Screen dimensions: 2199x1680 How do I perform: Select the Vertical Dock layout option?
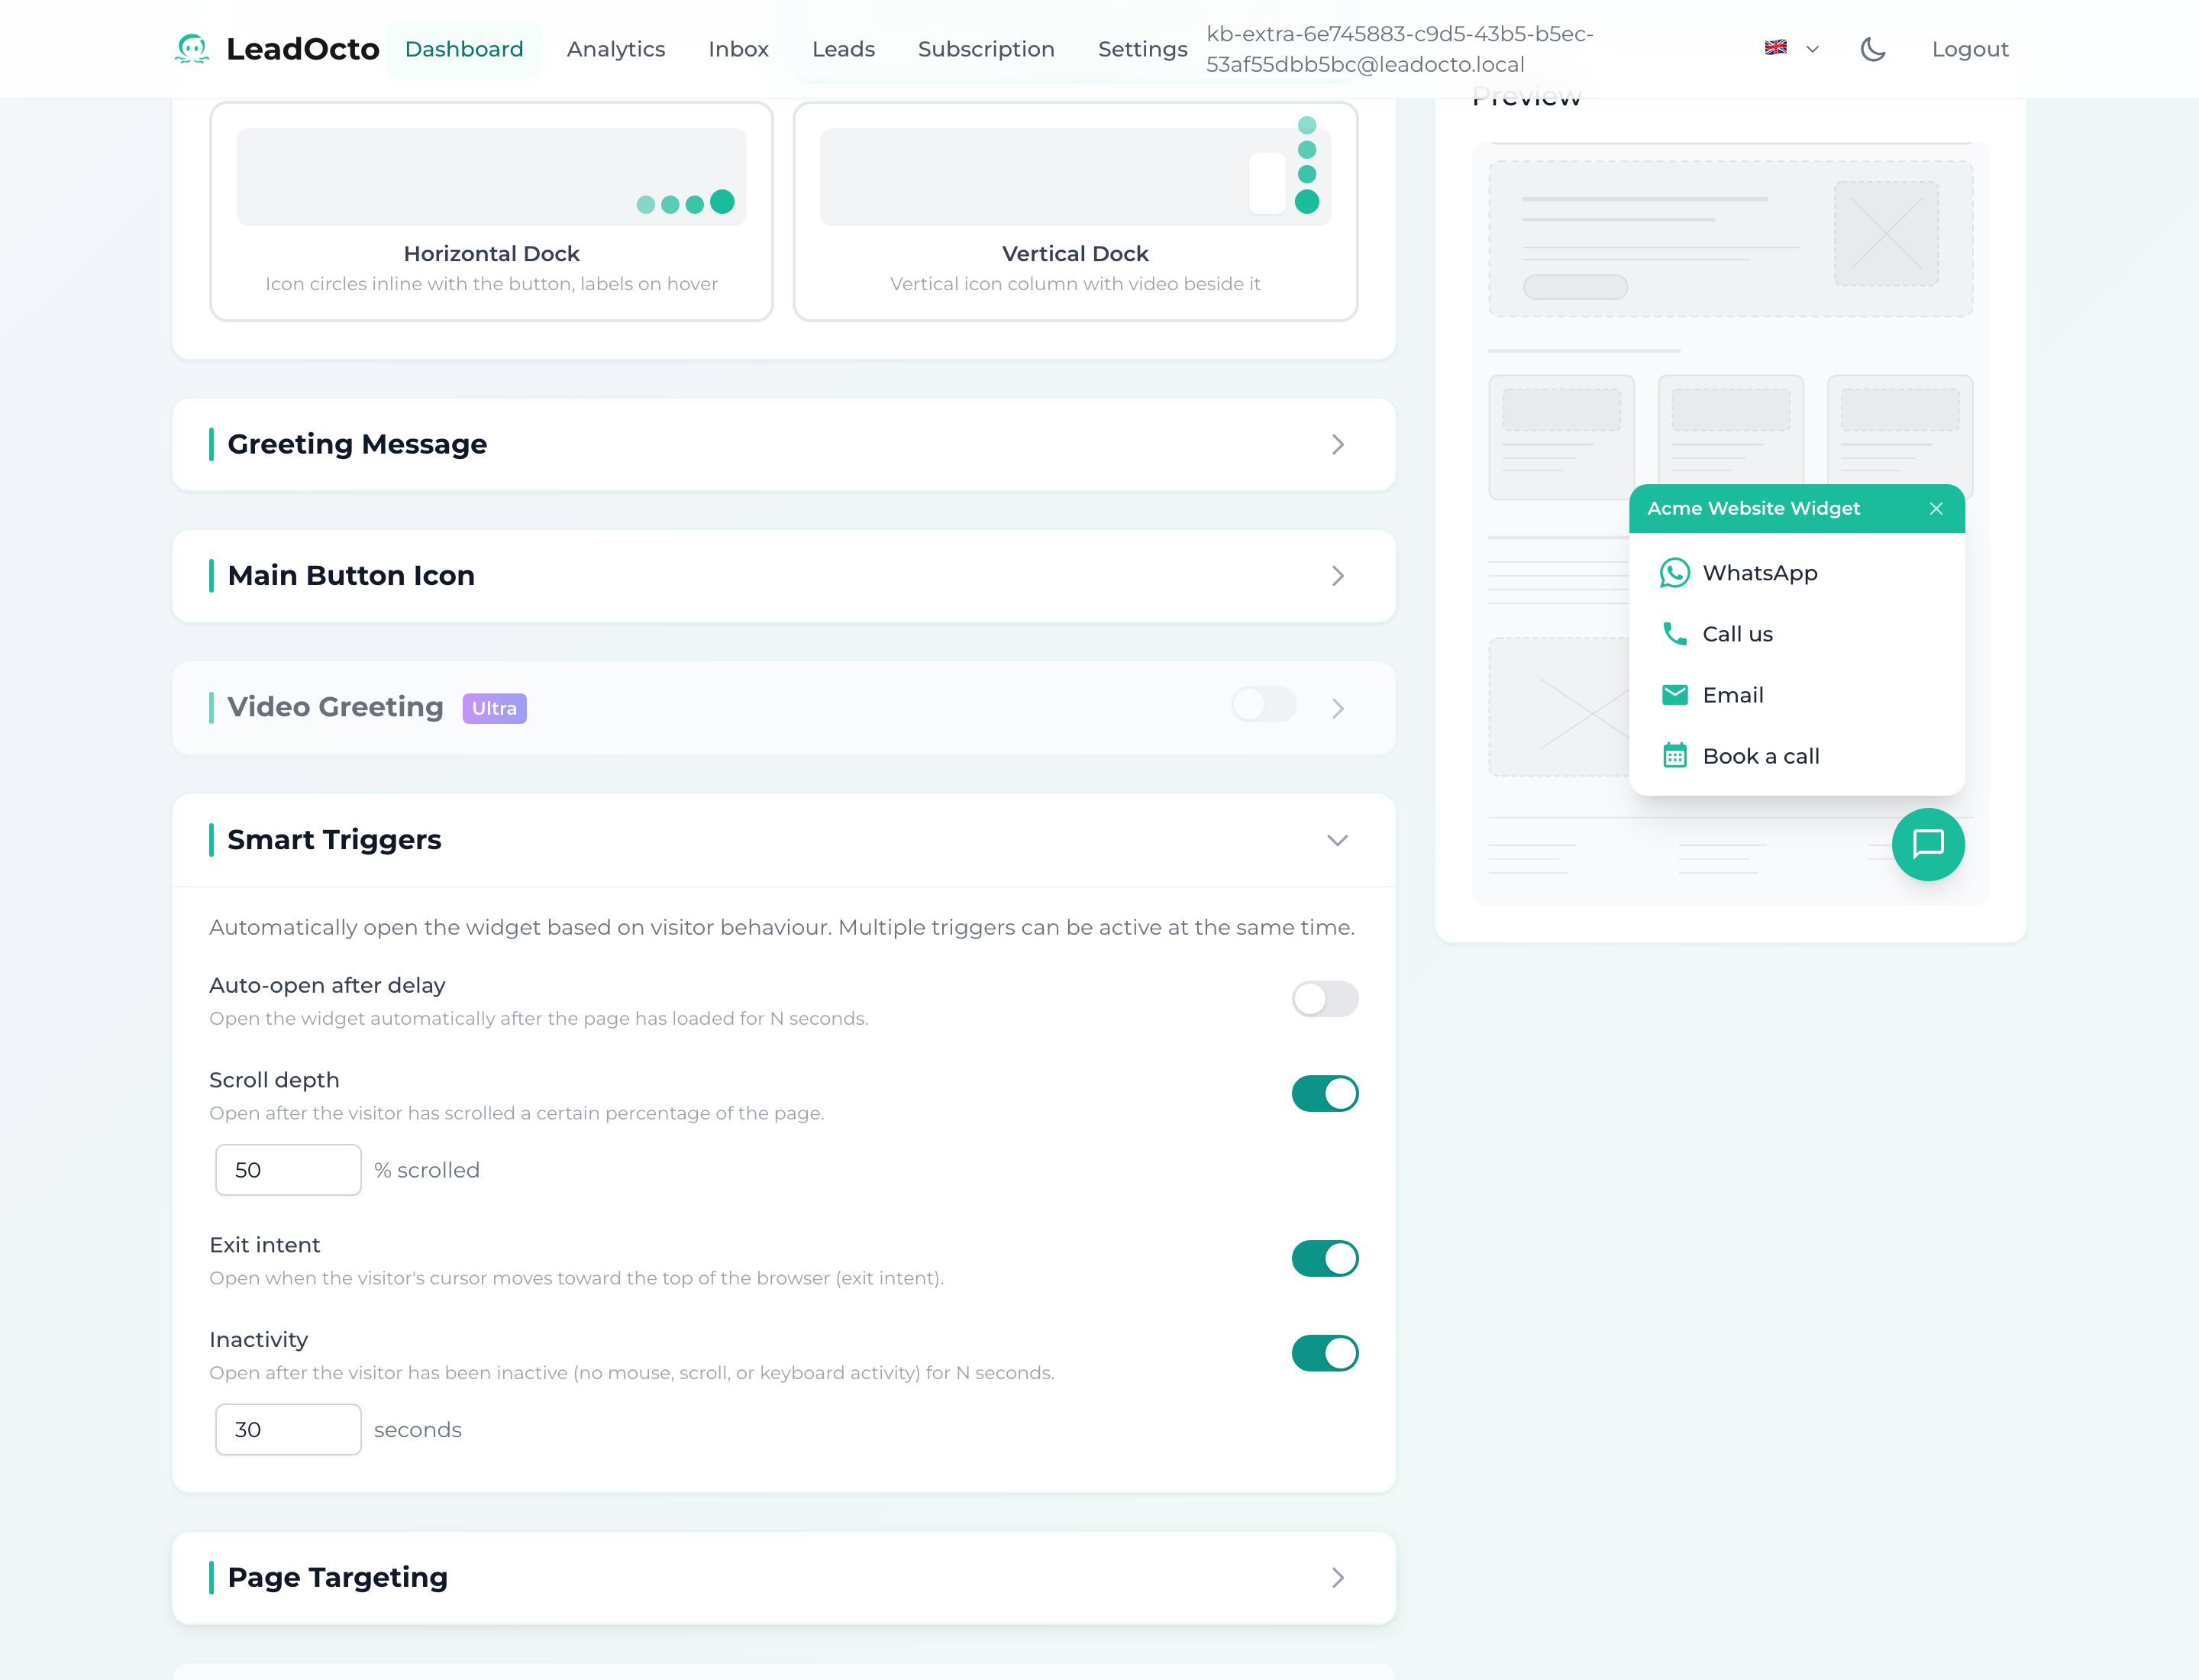pyautogui.click(x=1074, y=212)
